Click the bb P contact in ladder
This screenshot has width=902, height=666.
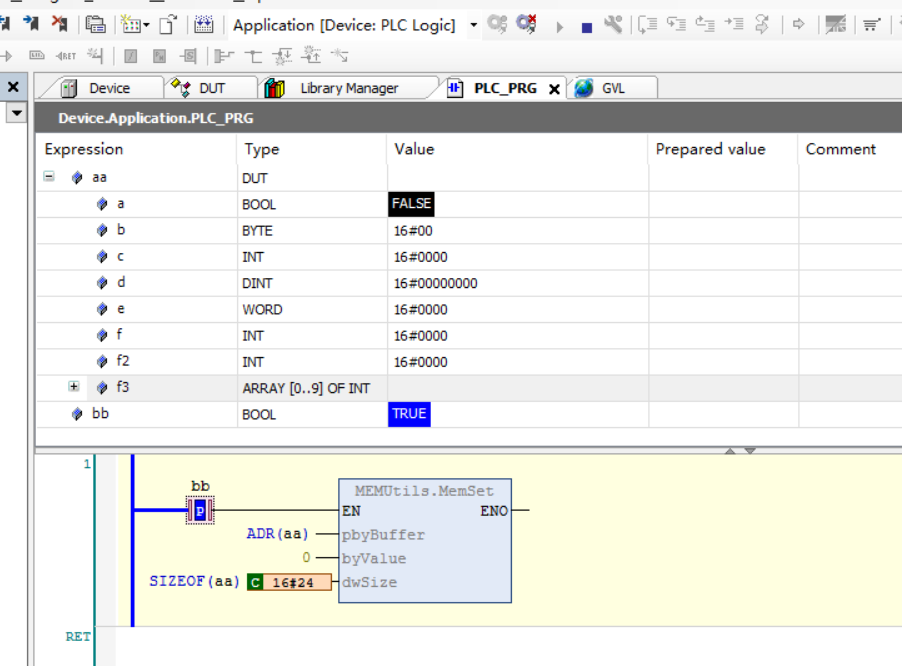point(200,510)
